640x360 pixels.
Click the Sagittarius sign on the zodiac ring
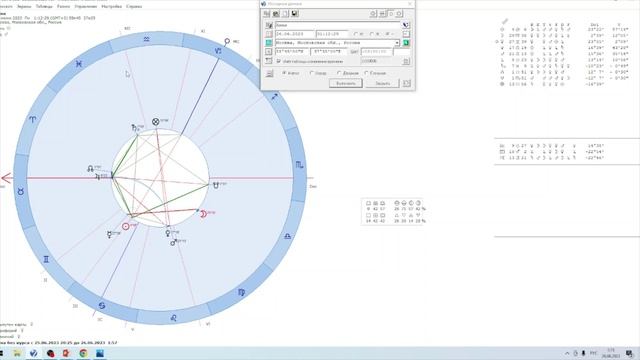pyautogui.click(x=274, y=97)
